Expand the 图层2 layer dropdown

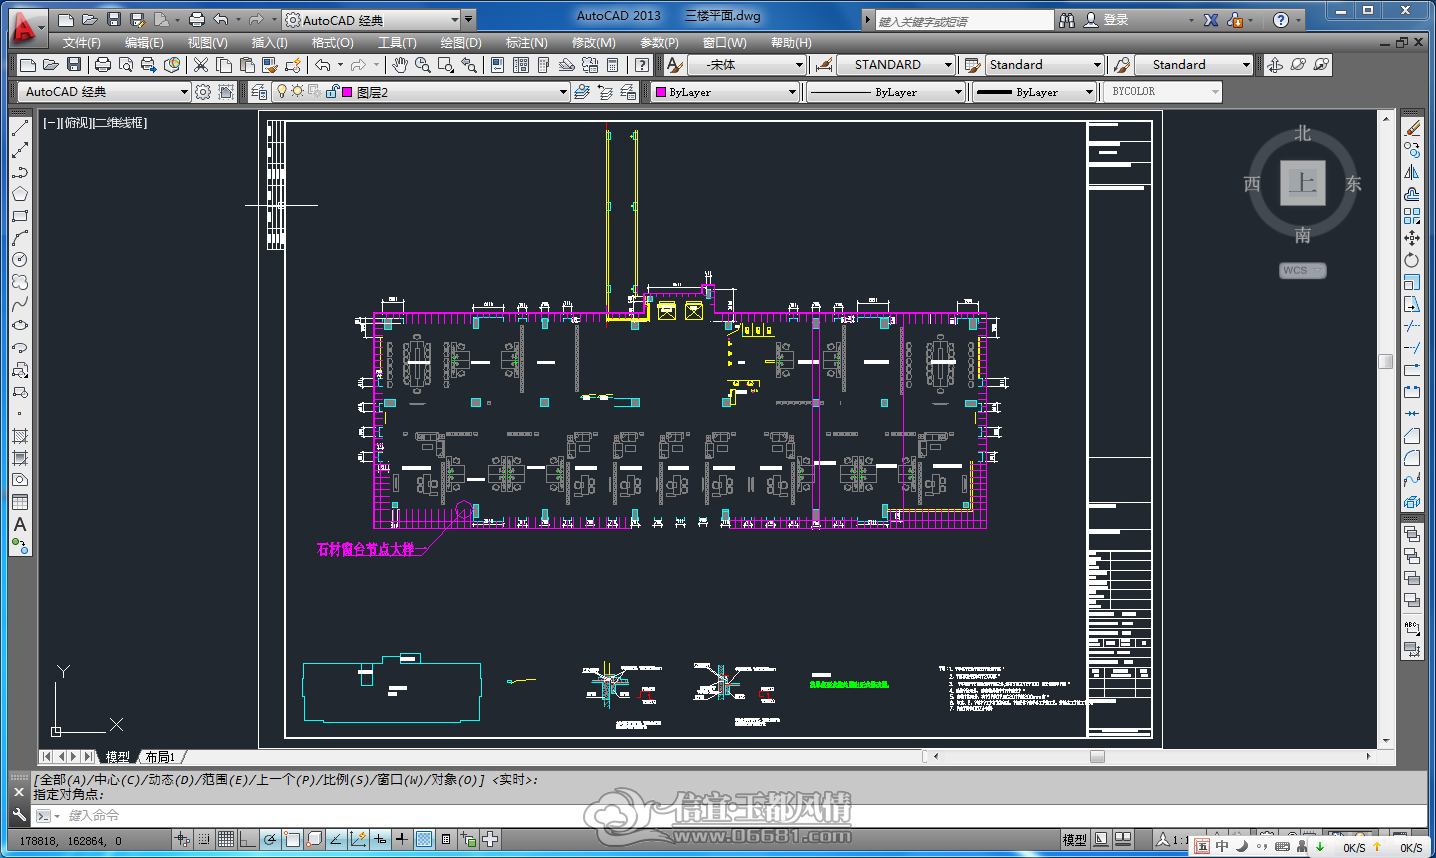pos(563,92)
